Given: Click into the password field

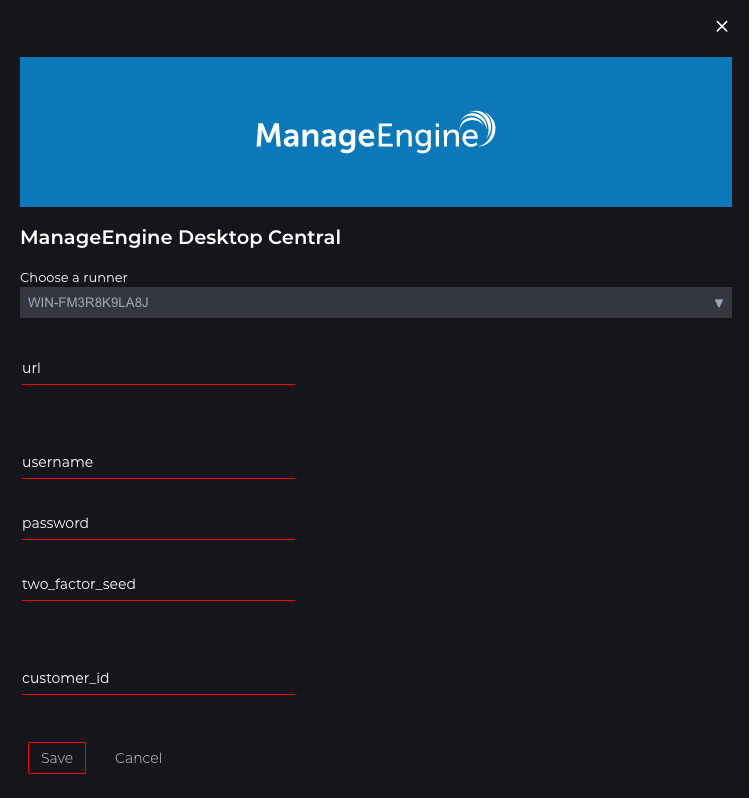Looking at the screenshot, I should (x=158, y=524).
